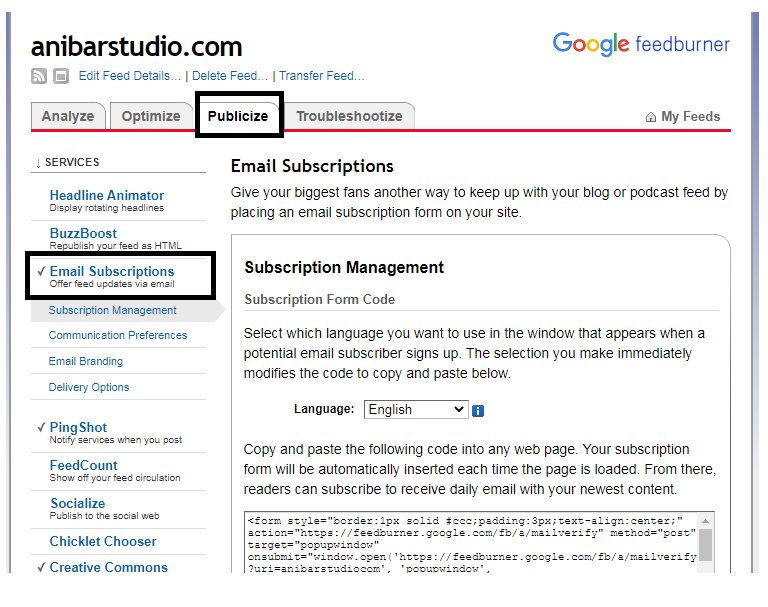Image resolution: width=768 pixels, height=607 pixels.
Task: Open Chicklet Chooser service
Action: pyautogui.click(x=103, y=541)
